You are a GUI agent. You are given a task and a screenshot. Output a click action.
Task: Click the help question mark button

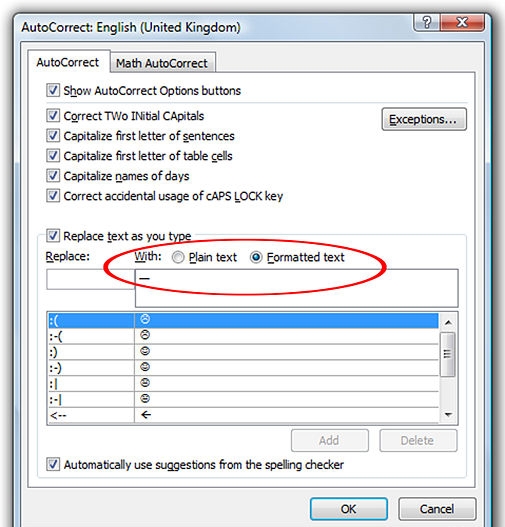click(427, 23)
